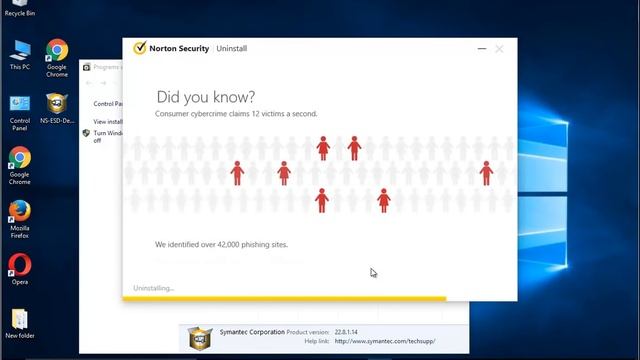Image resolution: width=640 pixels, height=360 pixels.
Task: Click product version 22.8.1.14 value
Action: click(x=346, y=332)
